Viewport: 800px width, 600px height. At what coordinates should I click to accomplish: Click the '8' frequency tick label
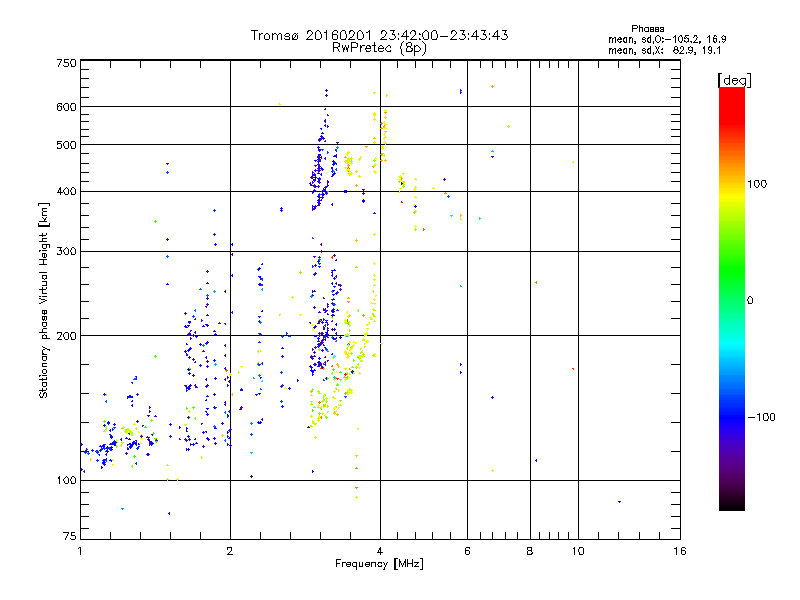click(x=530, y=551)
